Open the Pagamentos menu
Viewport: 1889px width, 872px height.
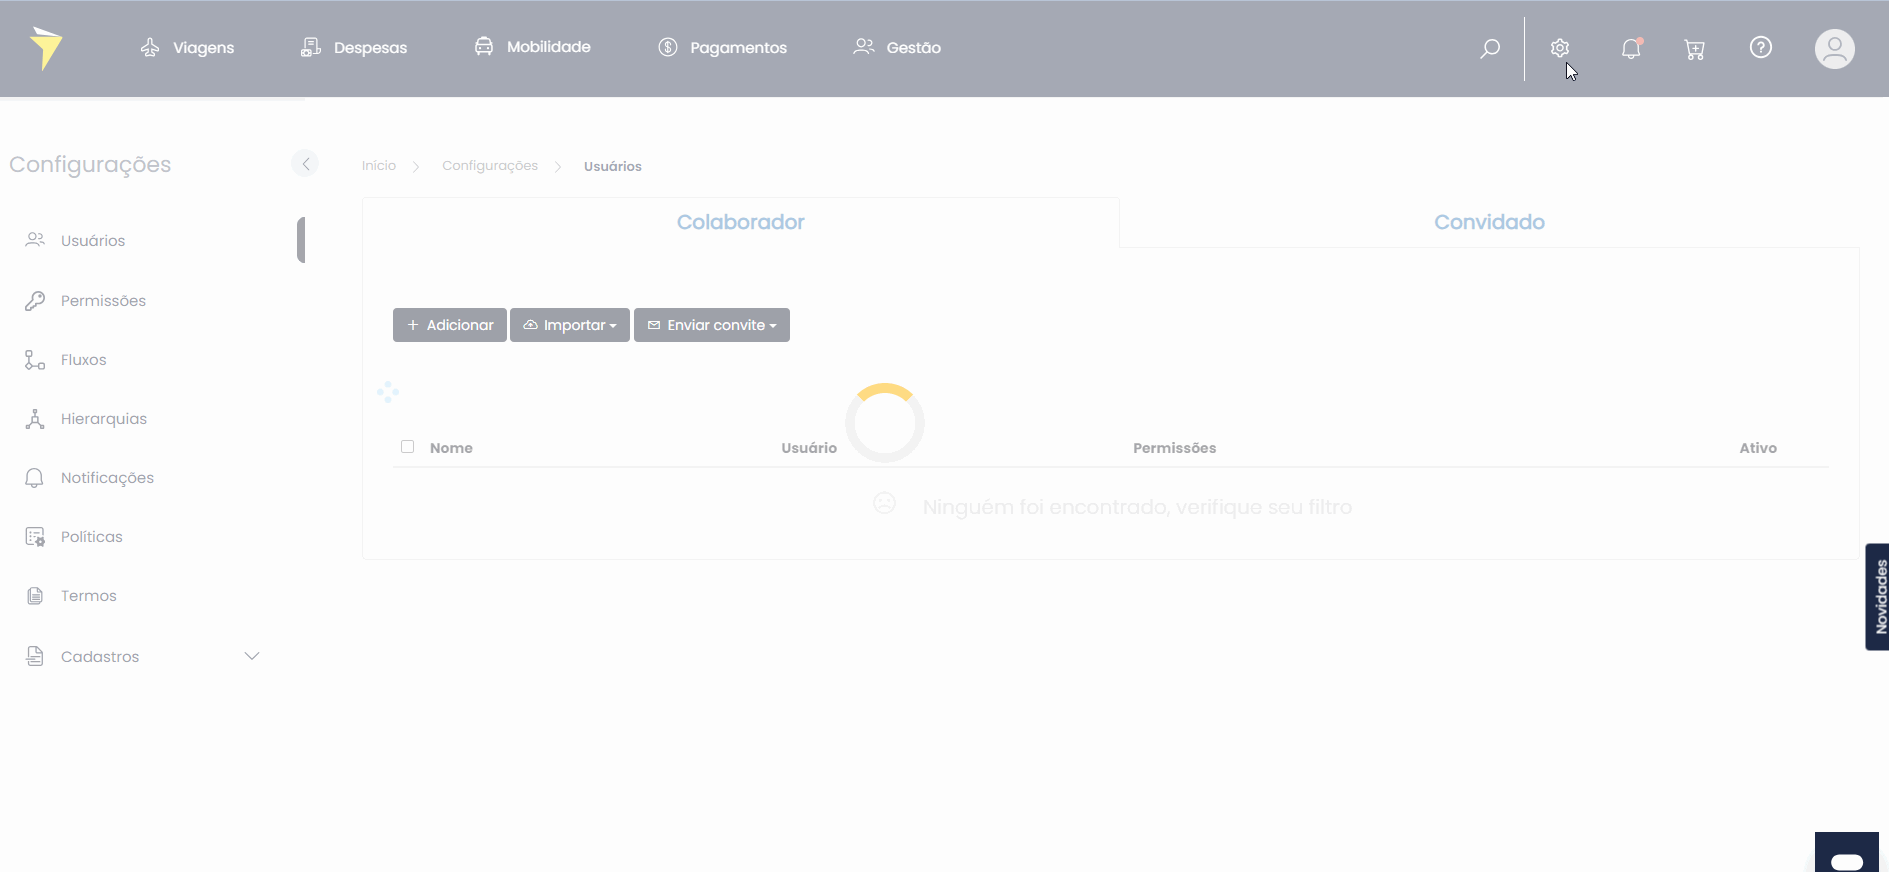pyautogui.click(x=722, y=48)
